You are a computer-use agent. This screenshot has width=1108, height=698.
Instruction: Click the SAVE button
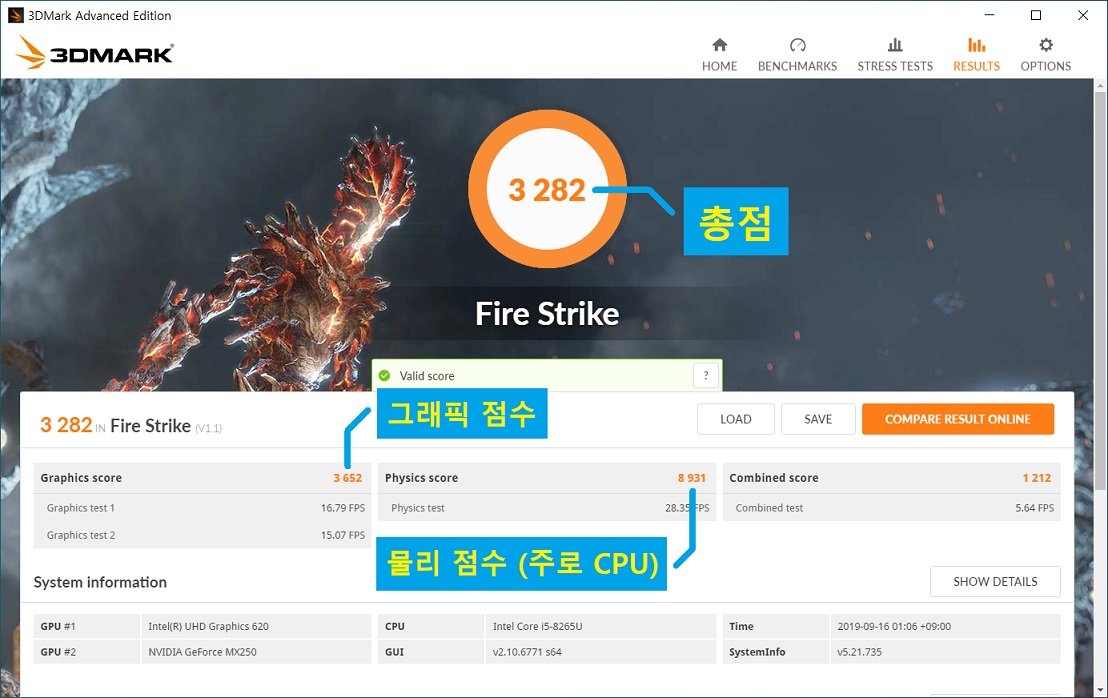818,419
